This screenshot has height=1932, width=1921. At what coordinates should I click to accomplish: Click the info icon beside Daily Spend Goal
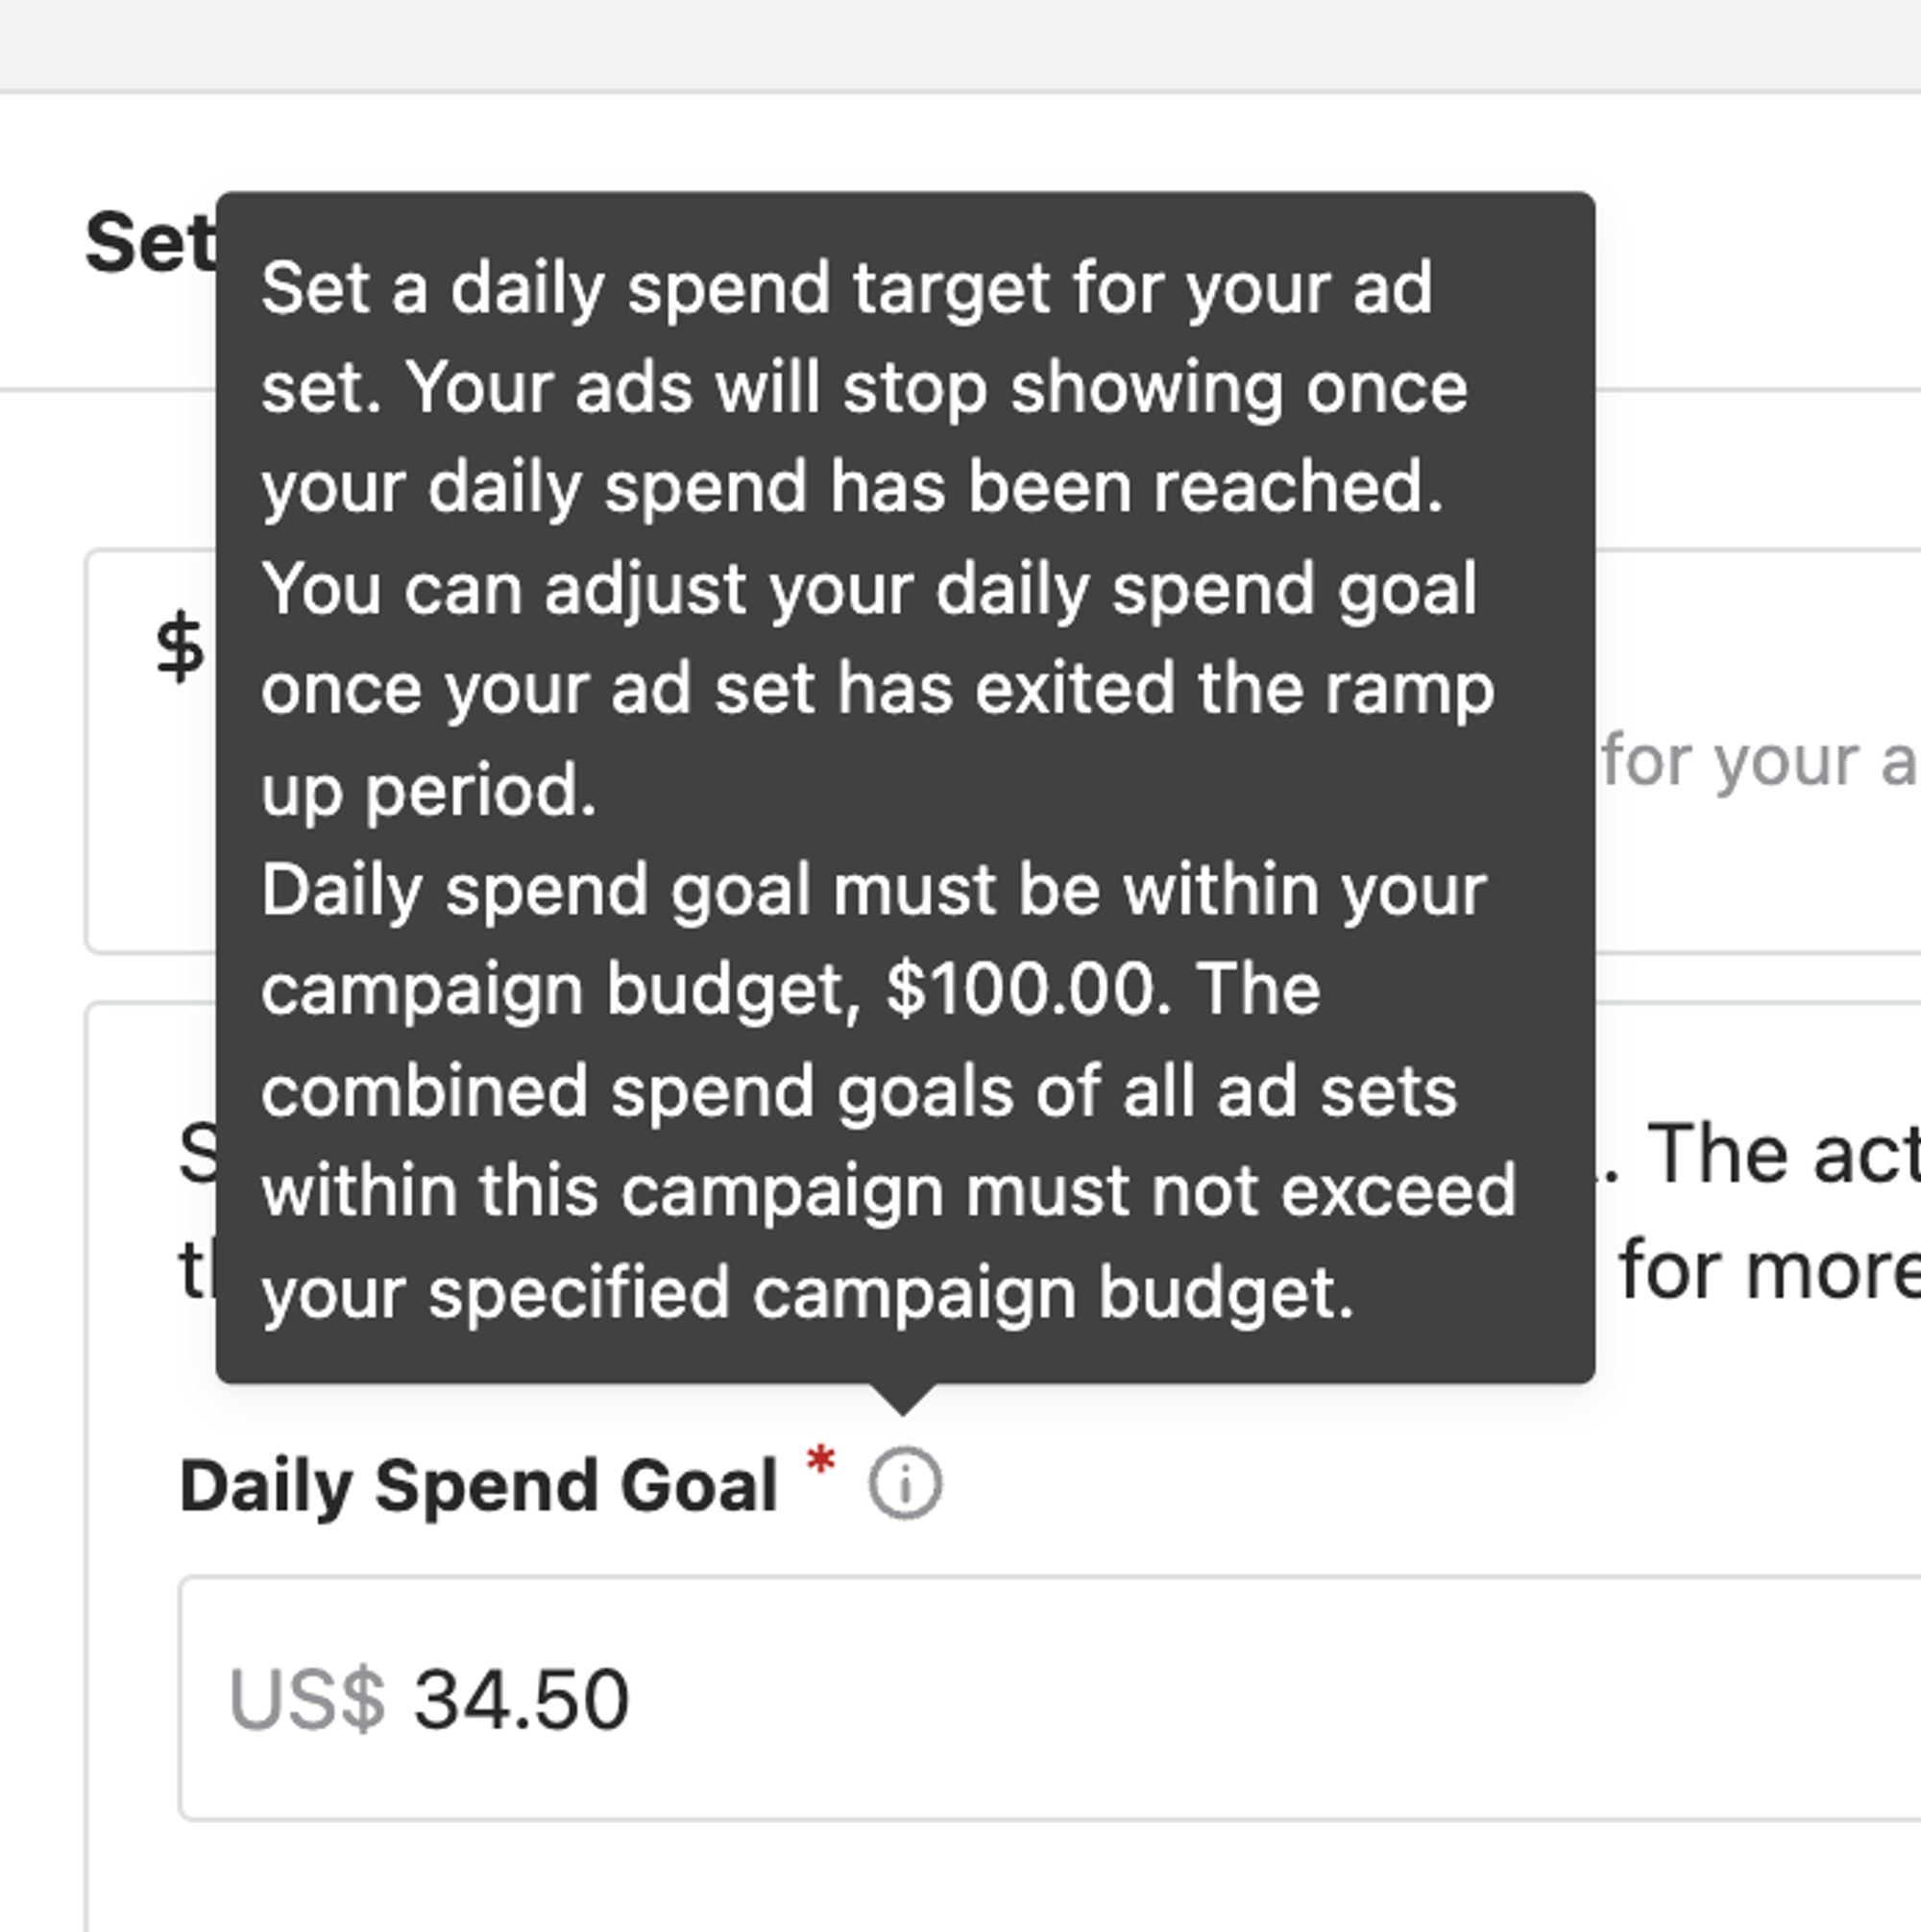(x=904, y=1484)
